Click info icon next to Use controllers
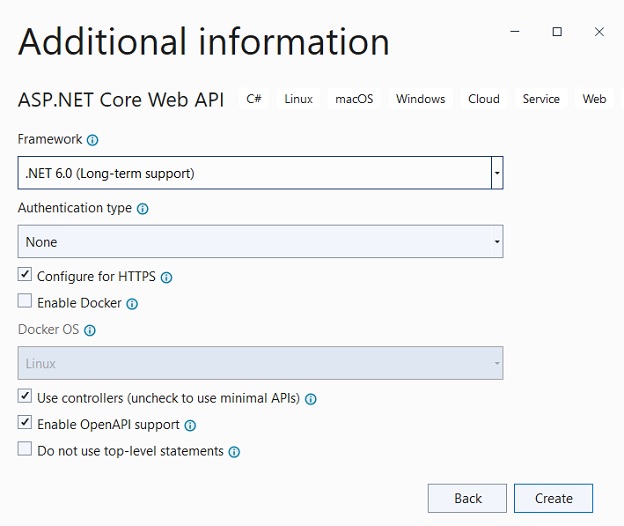Viewport: 624px width, 526px height. tap(311, 399)
